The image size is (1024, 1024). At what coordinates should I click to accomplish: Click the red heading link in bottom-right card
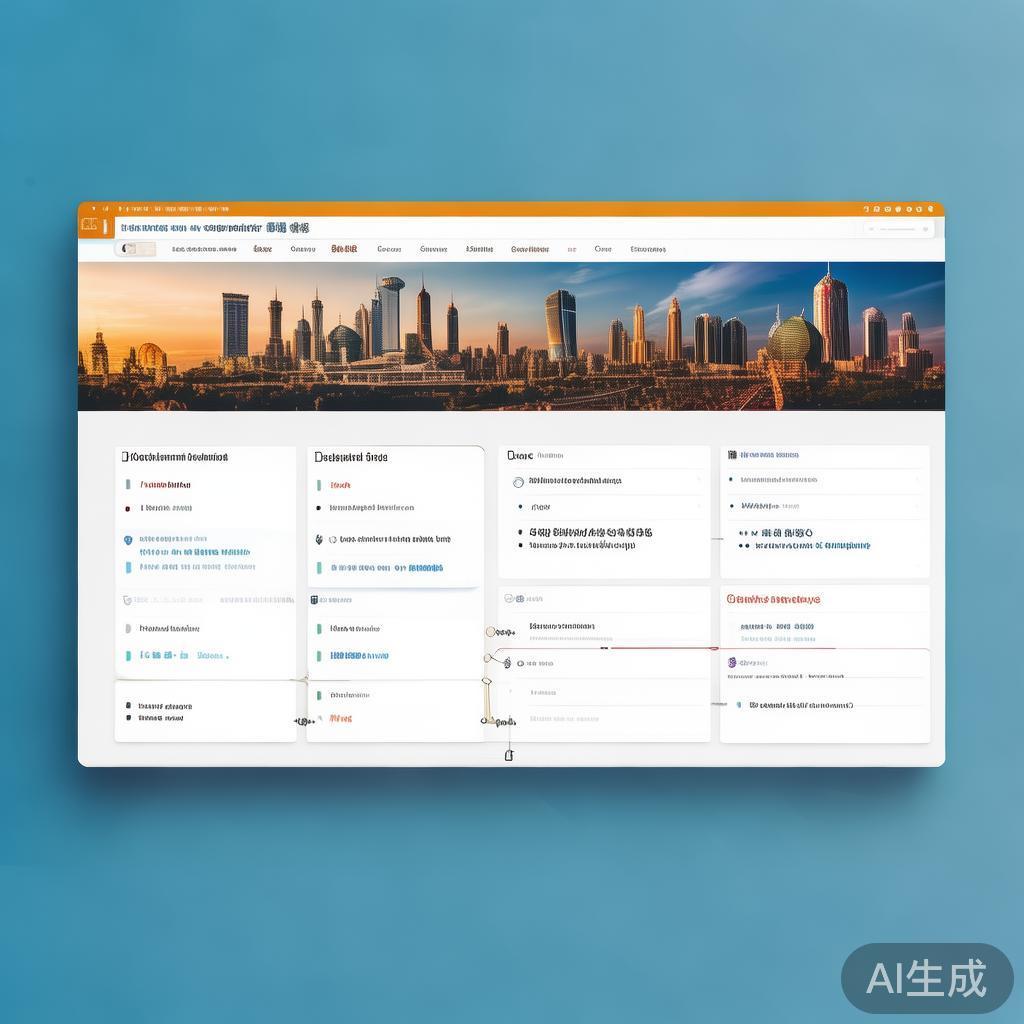[773, 599]
